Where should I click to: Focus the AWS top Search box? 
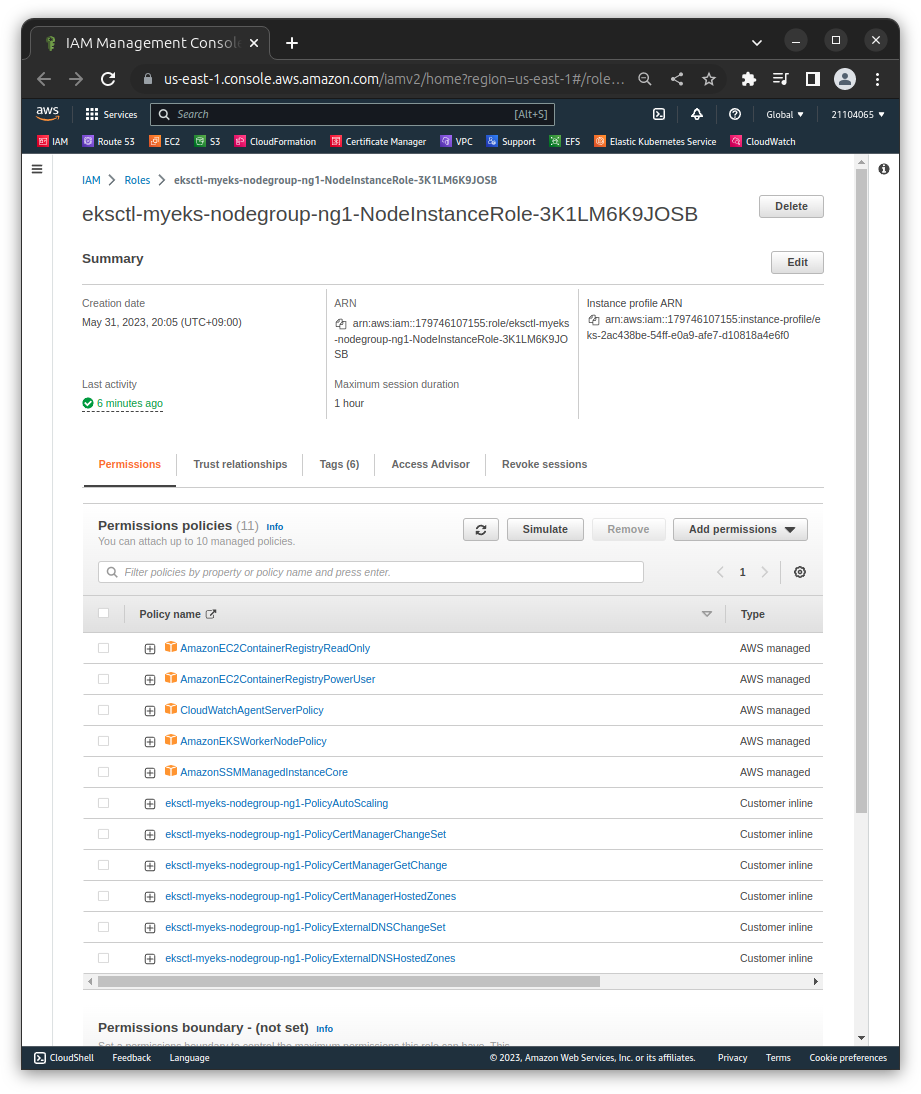coord(352,114)
